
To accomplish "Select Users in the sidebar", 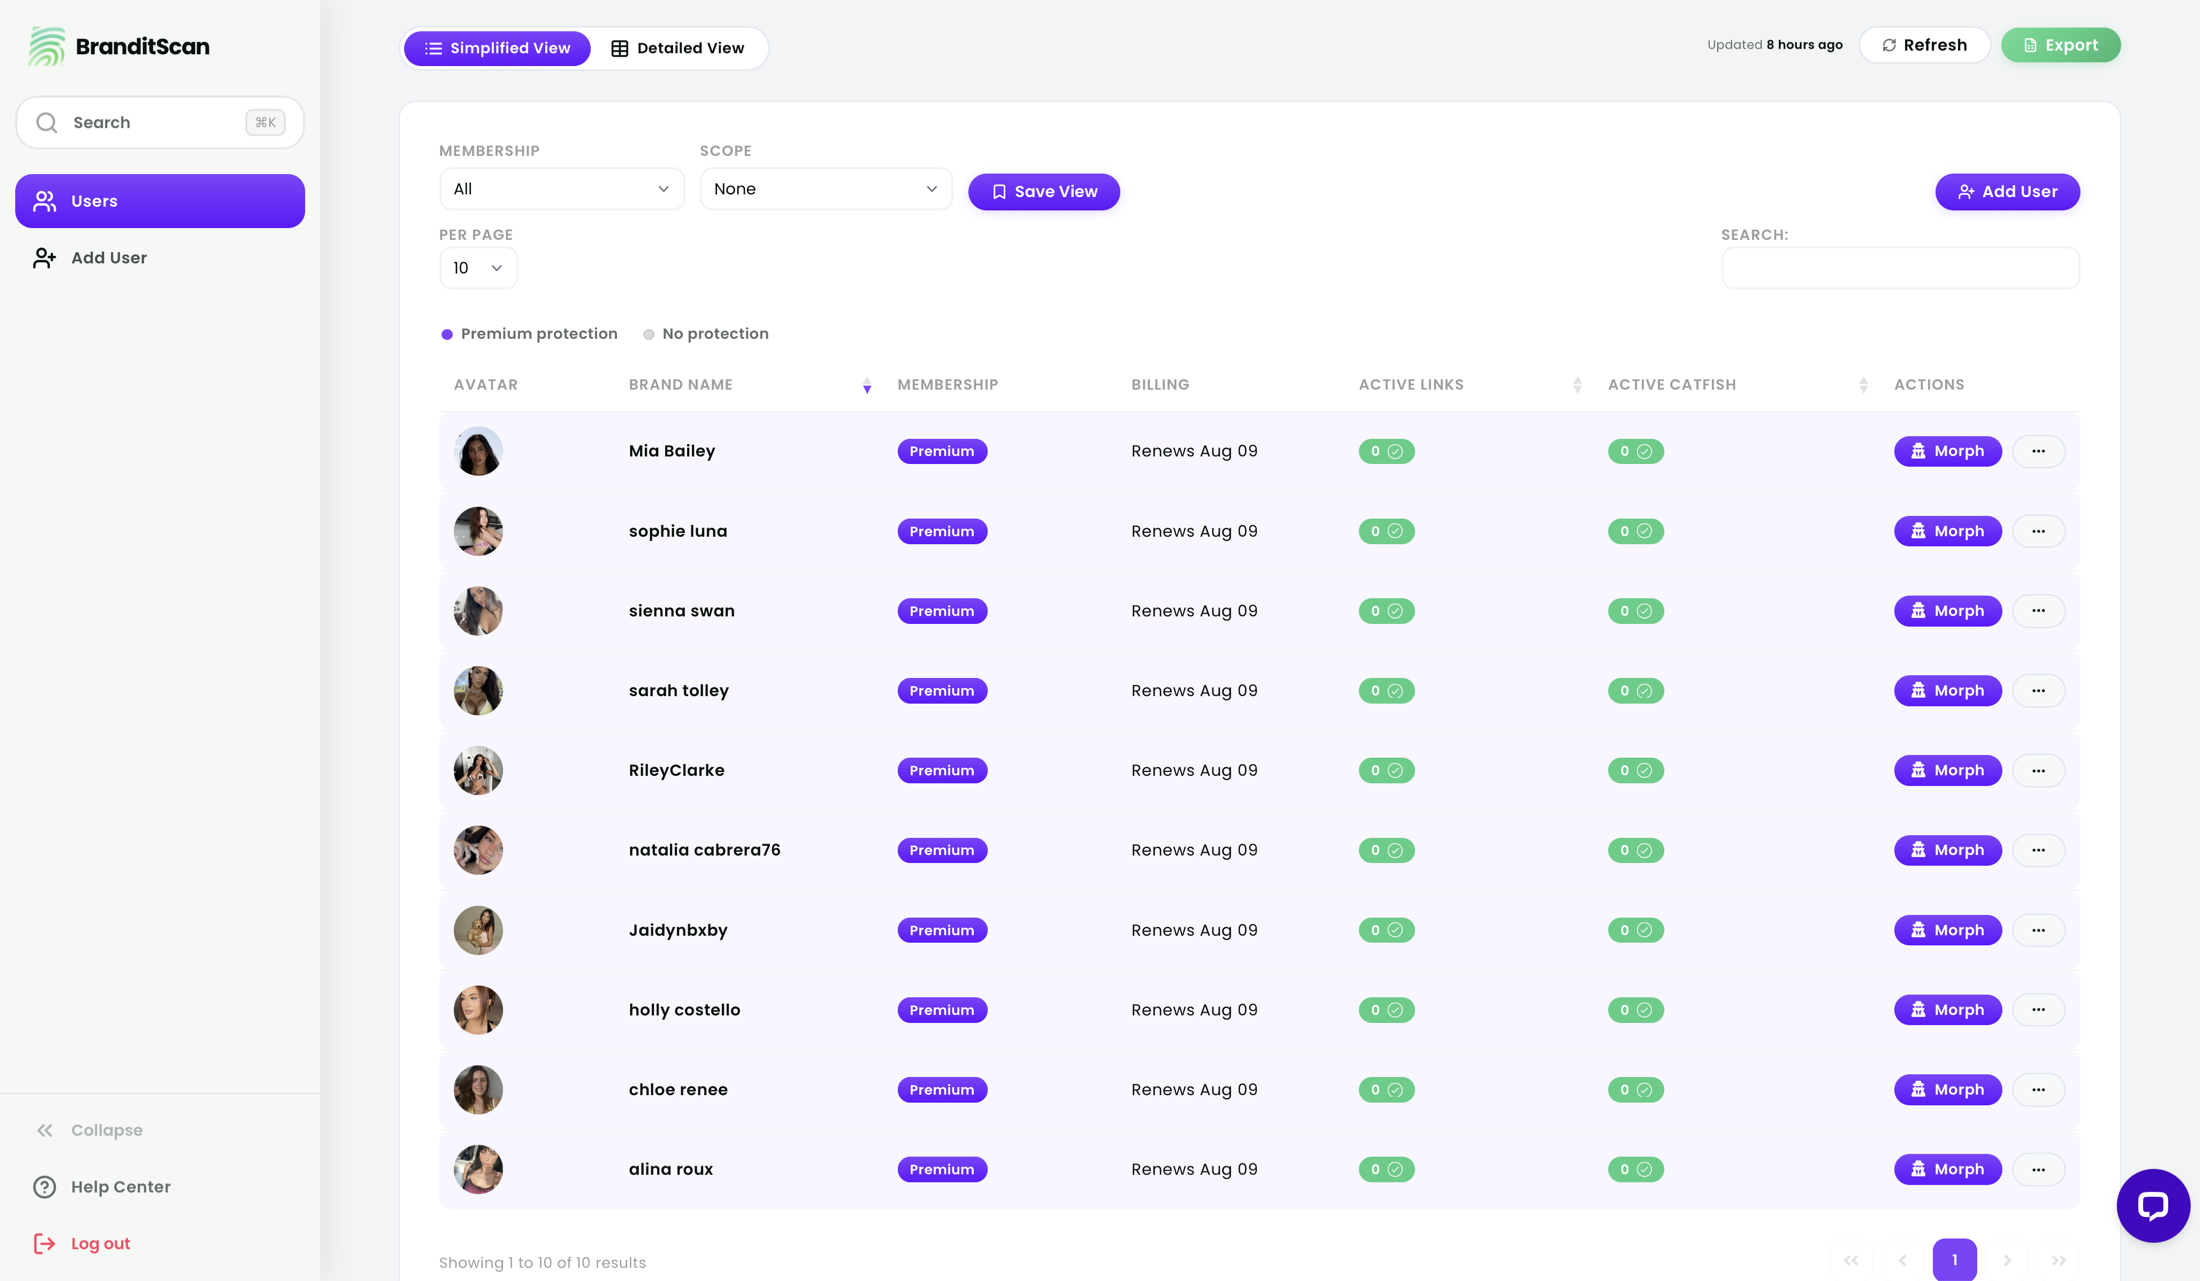I will pyautogui.click(x=160, y=201).
